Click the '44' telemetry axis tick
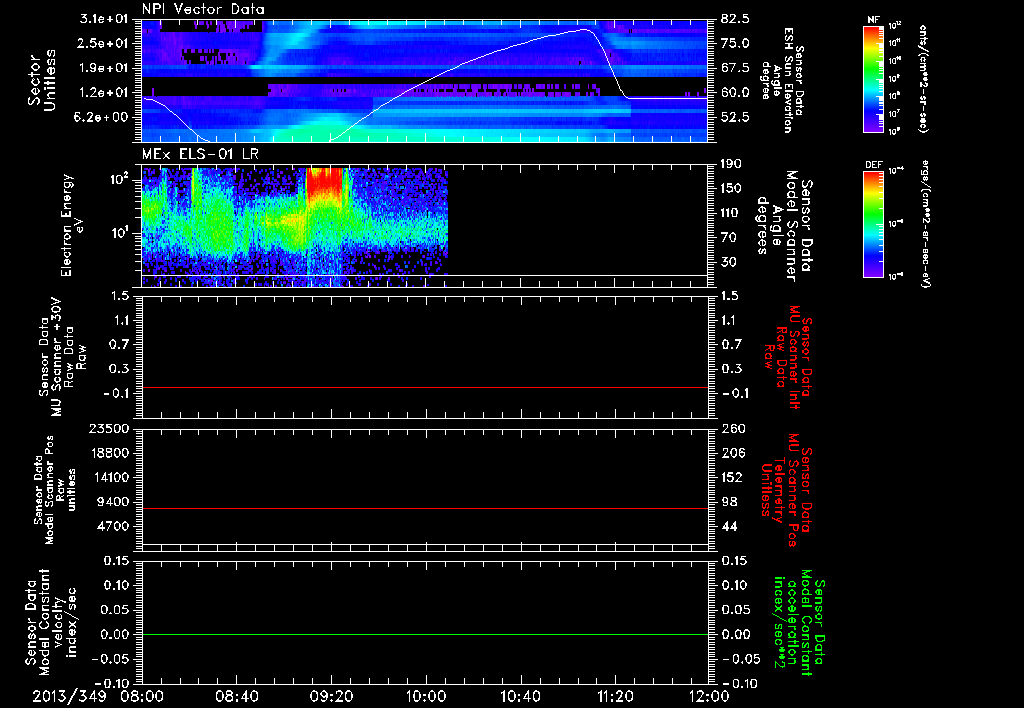This screenshot has width=1024, height=708. tap(729, 526)
